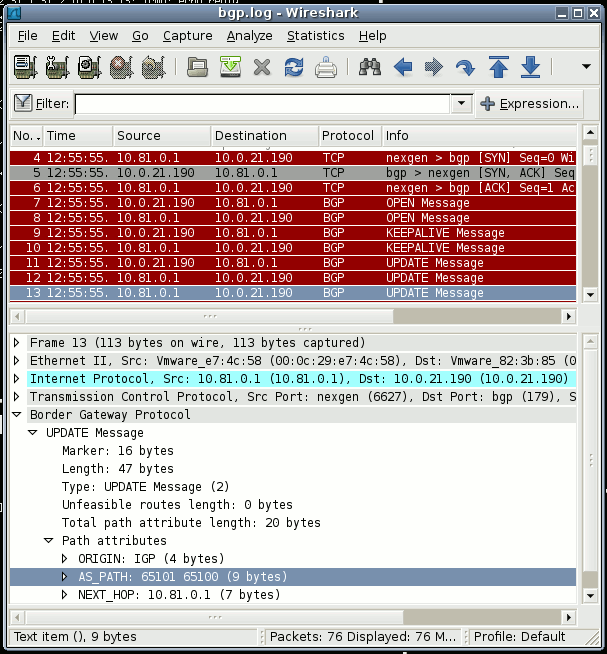This screenshot has height=654, width=607.
Task: Collapse the UPDATE Message tree node
Action: point(33,432)
